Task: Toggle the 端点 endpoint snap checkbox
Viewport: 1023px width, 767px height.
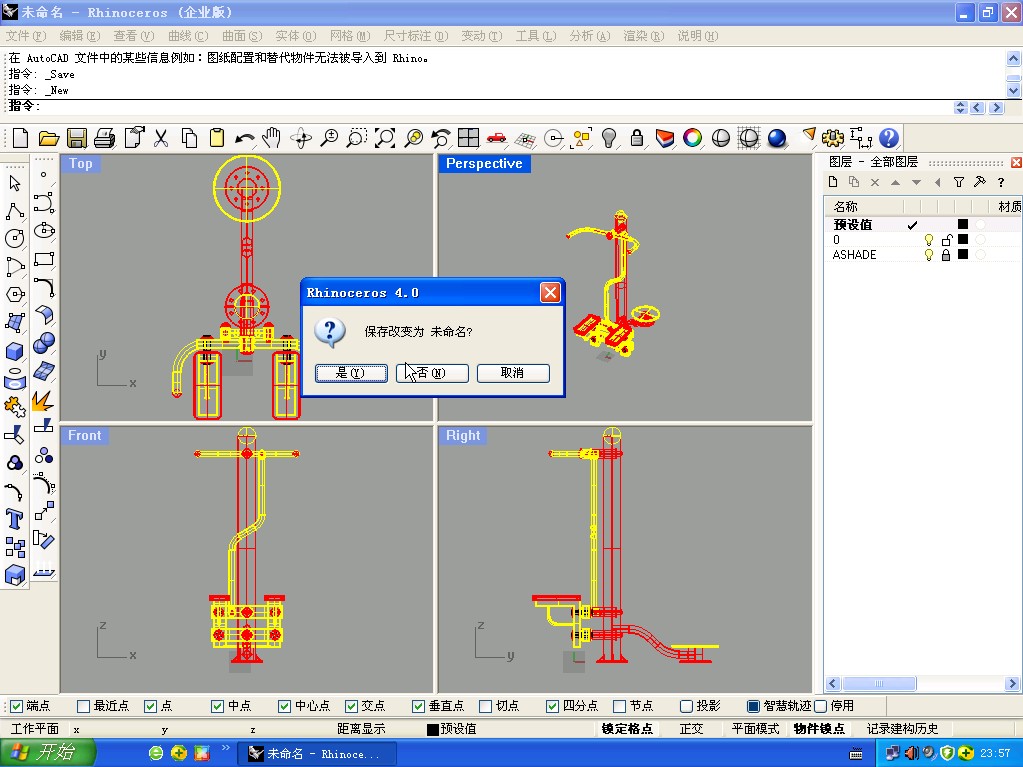Action: pos(15,706)
